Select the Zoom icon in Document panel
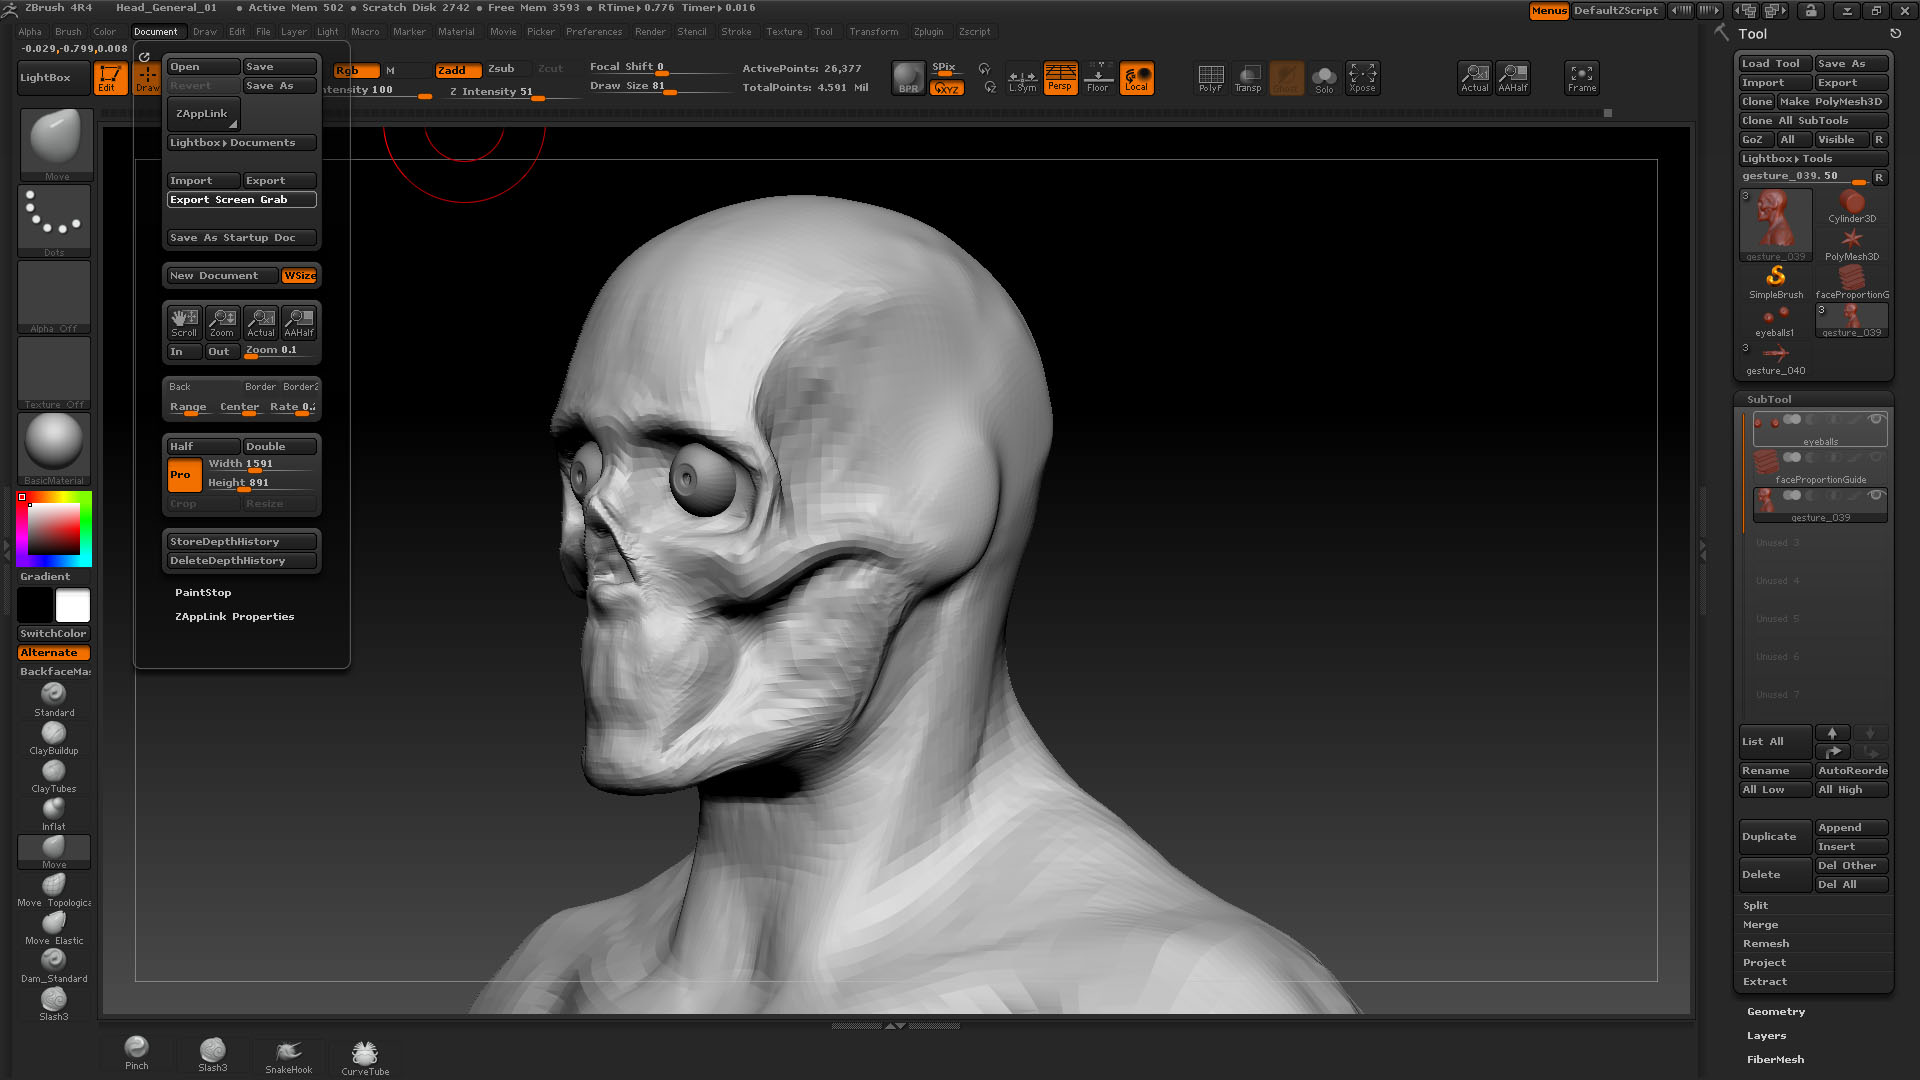1920x1080 pixels. (222, 322)
